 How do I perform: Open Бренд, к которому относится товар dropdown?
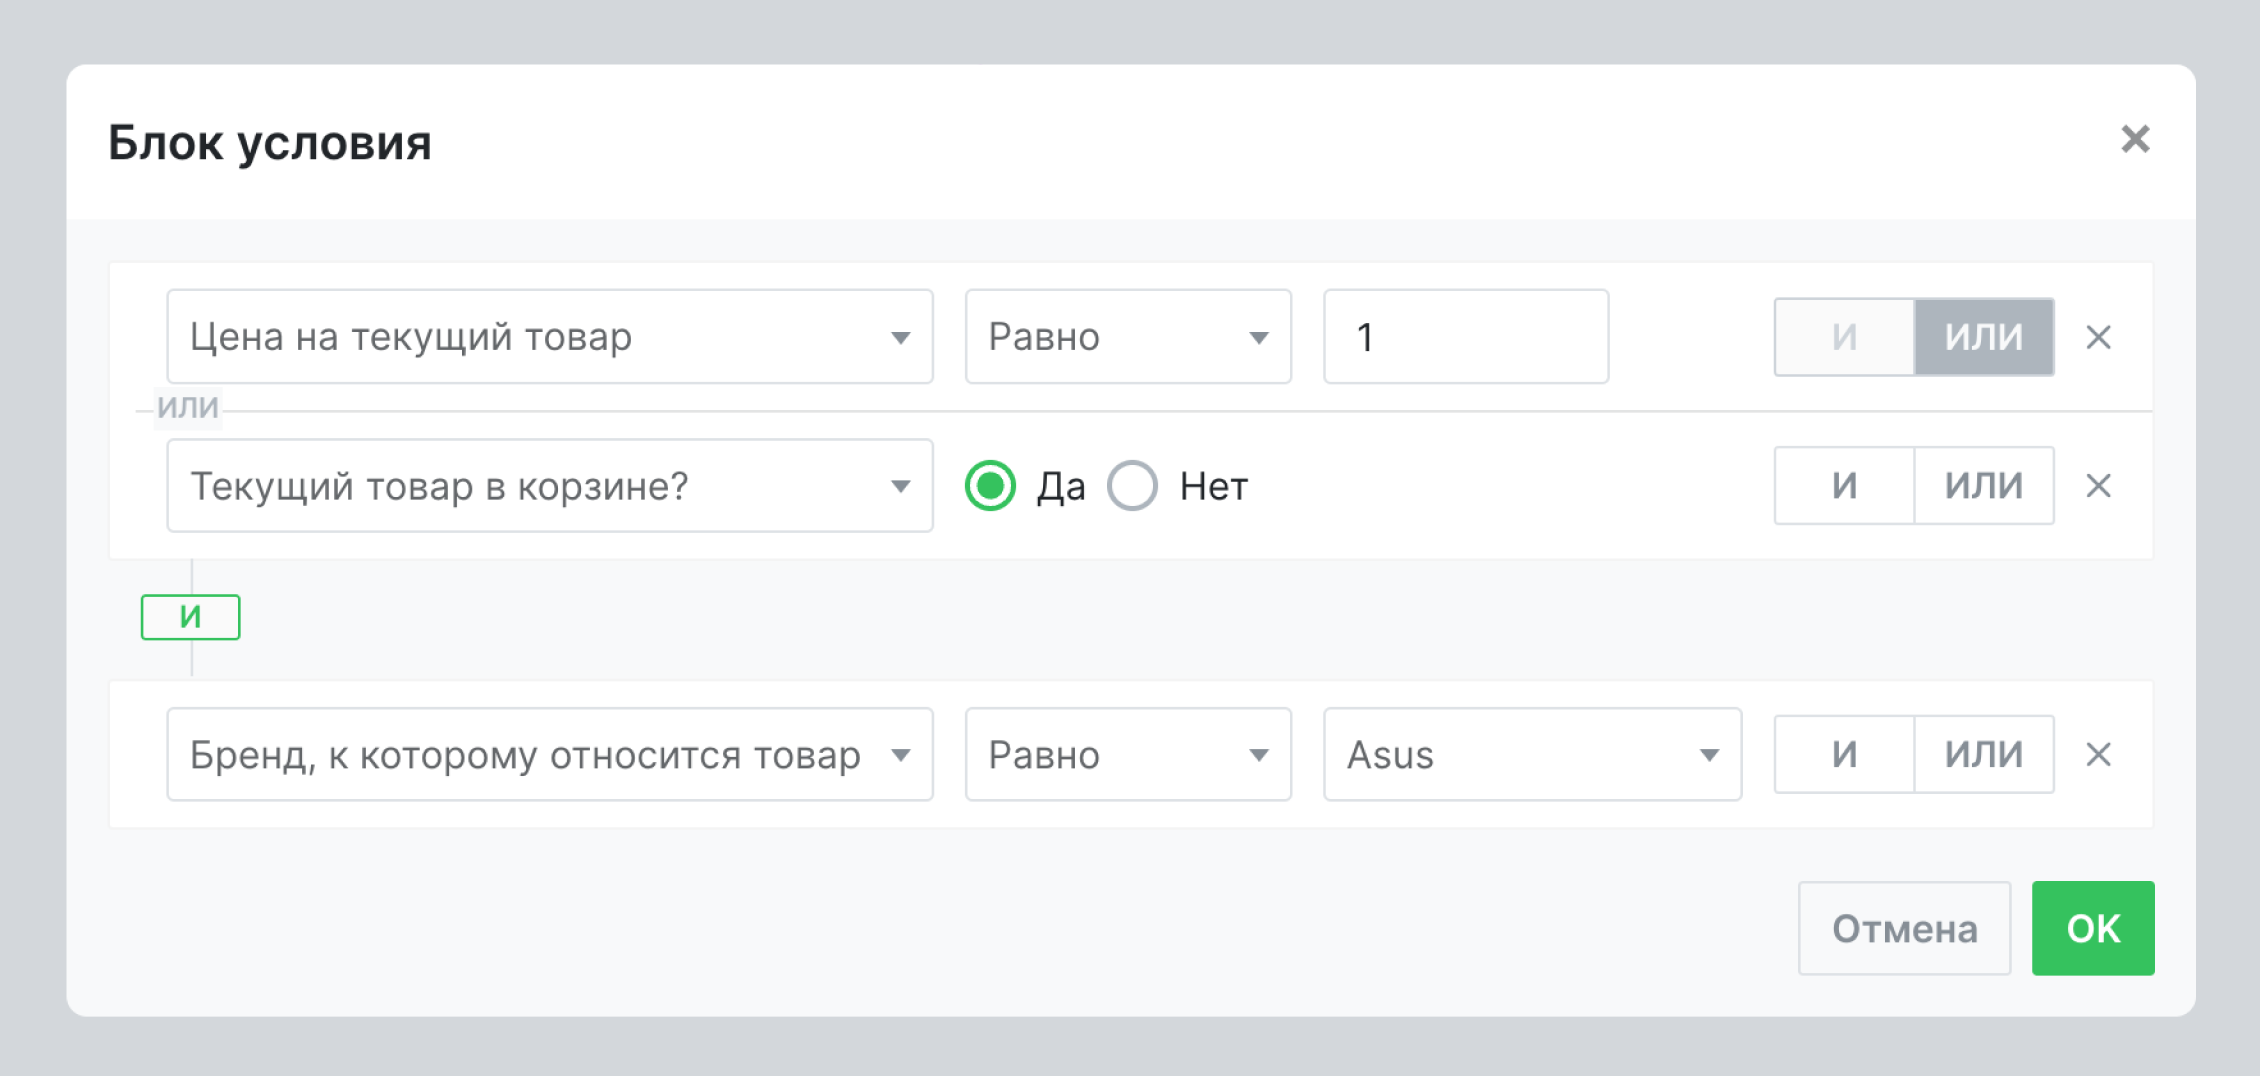(549, 754)
